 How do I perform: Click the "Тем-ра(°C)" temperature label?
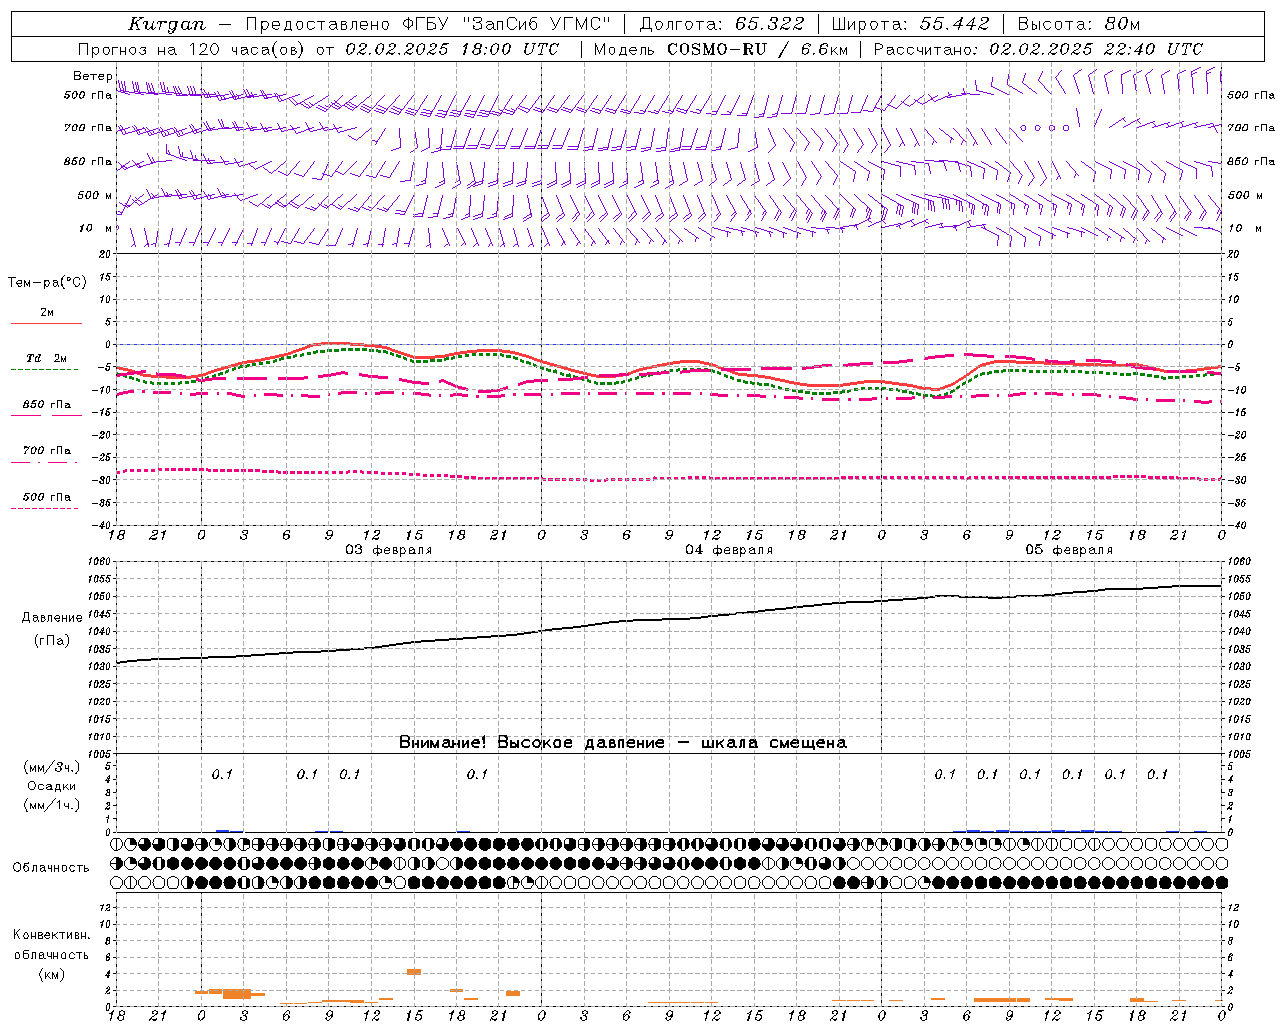point(47,283)
